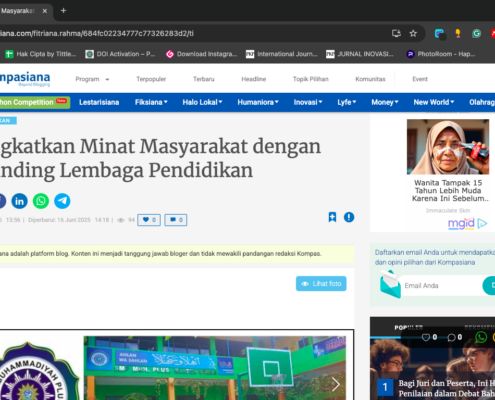Viewport: 495px width, 400px height.
Task: Expand the Lyfe category dropdown
Action: 347,102
